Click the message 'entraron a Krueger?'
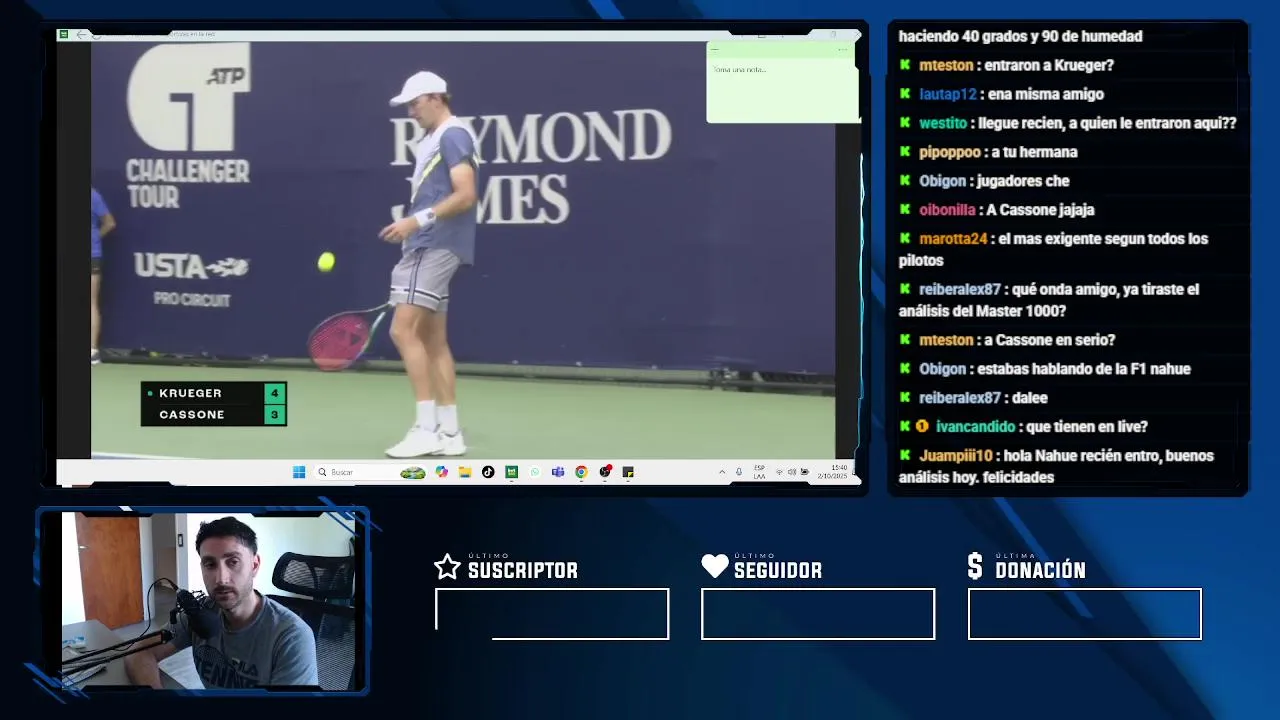Image resolution: width=1280 pixels, height=720 pixels. tap(1049, 65)
